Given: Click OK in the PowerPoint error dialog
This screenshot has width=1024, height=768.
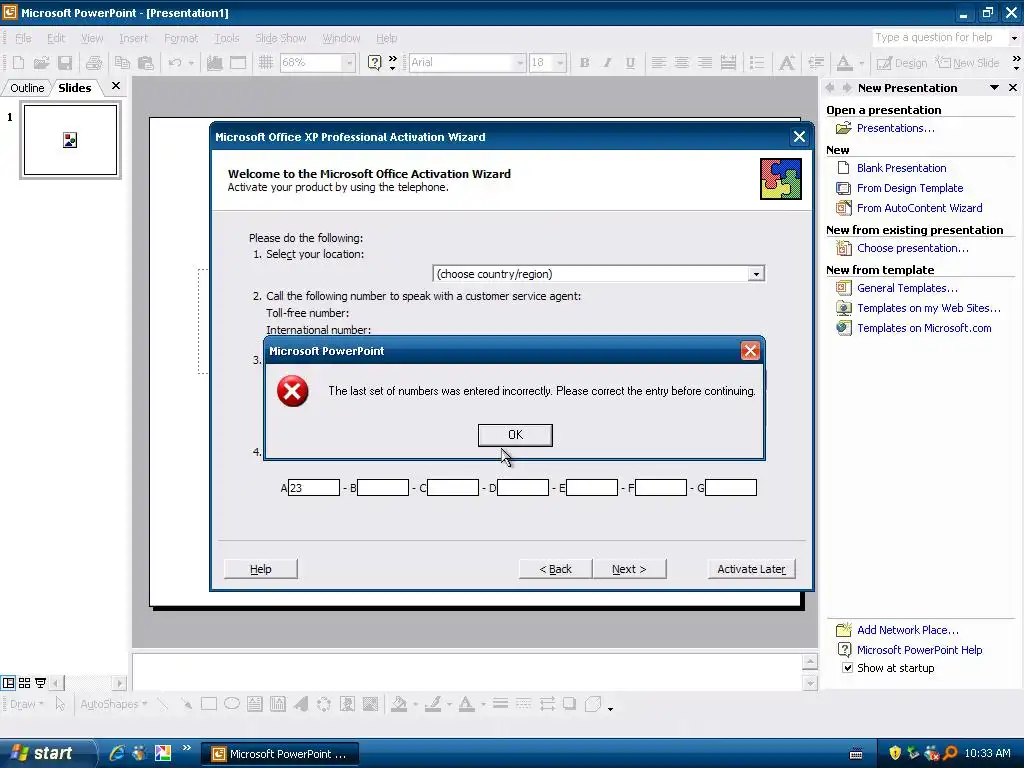Looking at the screenshot, I should (x=515, y=435).
